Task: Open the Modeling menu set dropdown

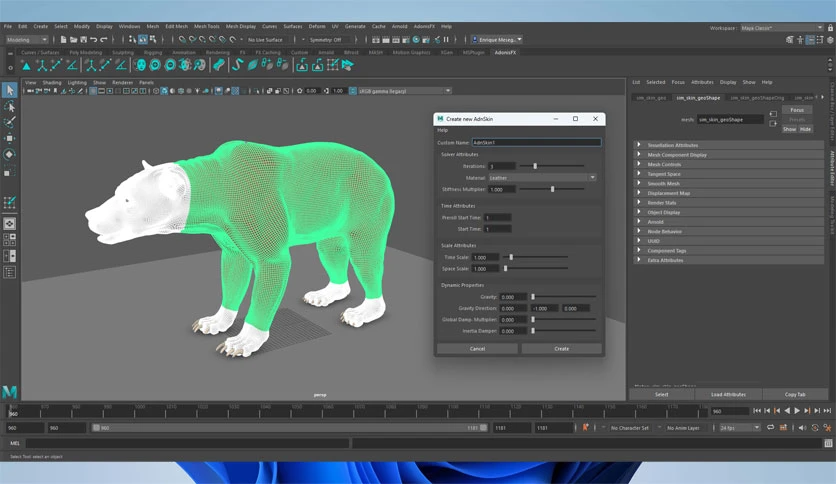Action: pos(27,39)
